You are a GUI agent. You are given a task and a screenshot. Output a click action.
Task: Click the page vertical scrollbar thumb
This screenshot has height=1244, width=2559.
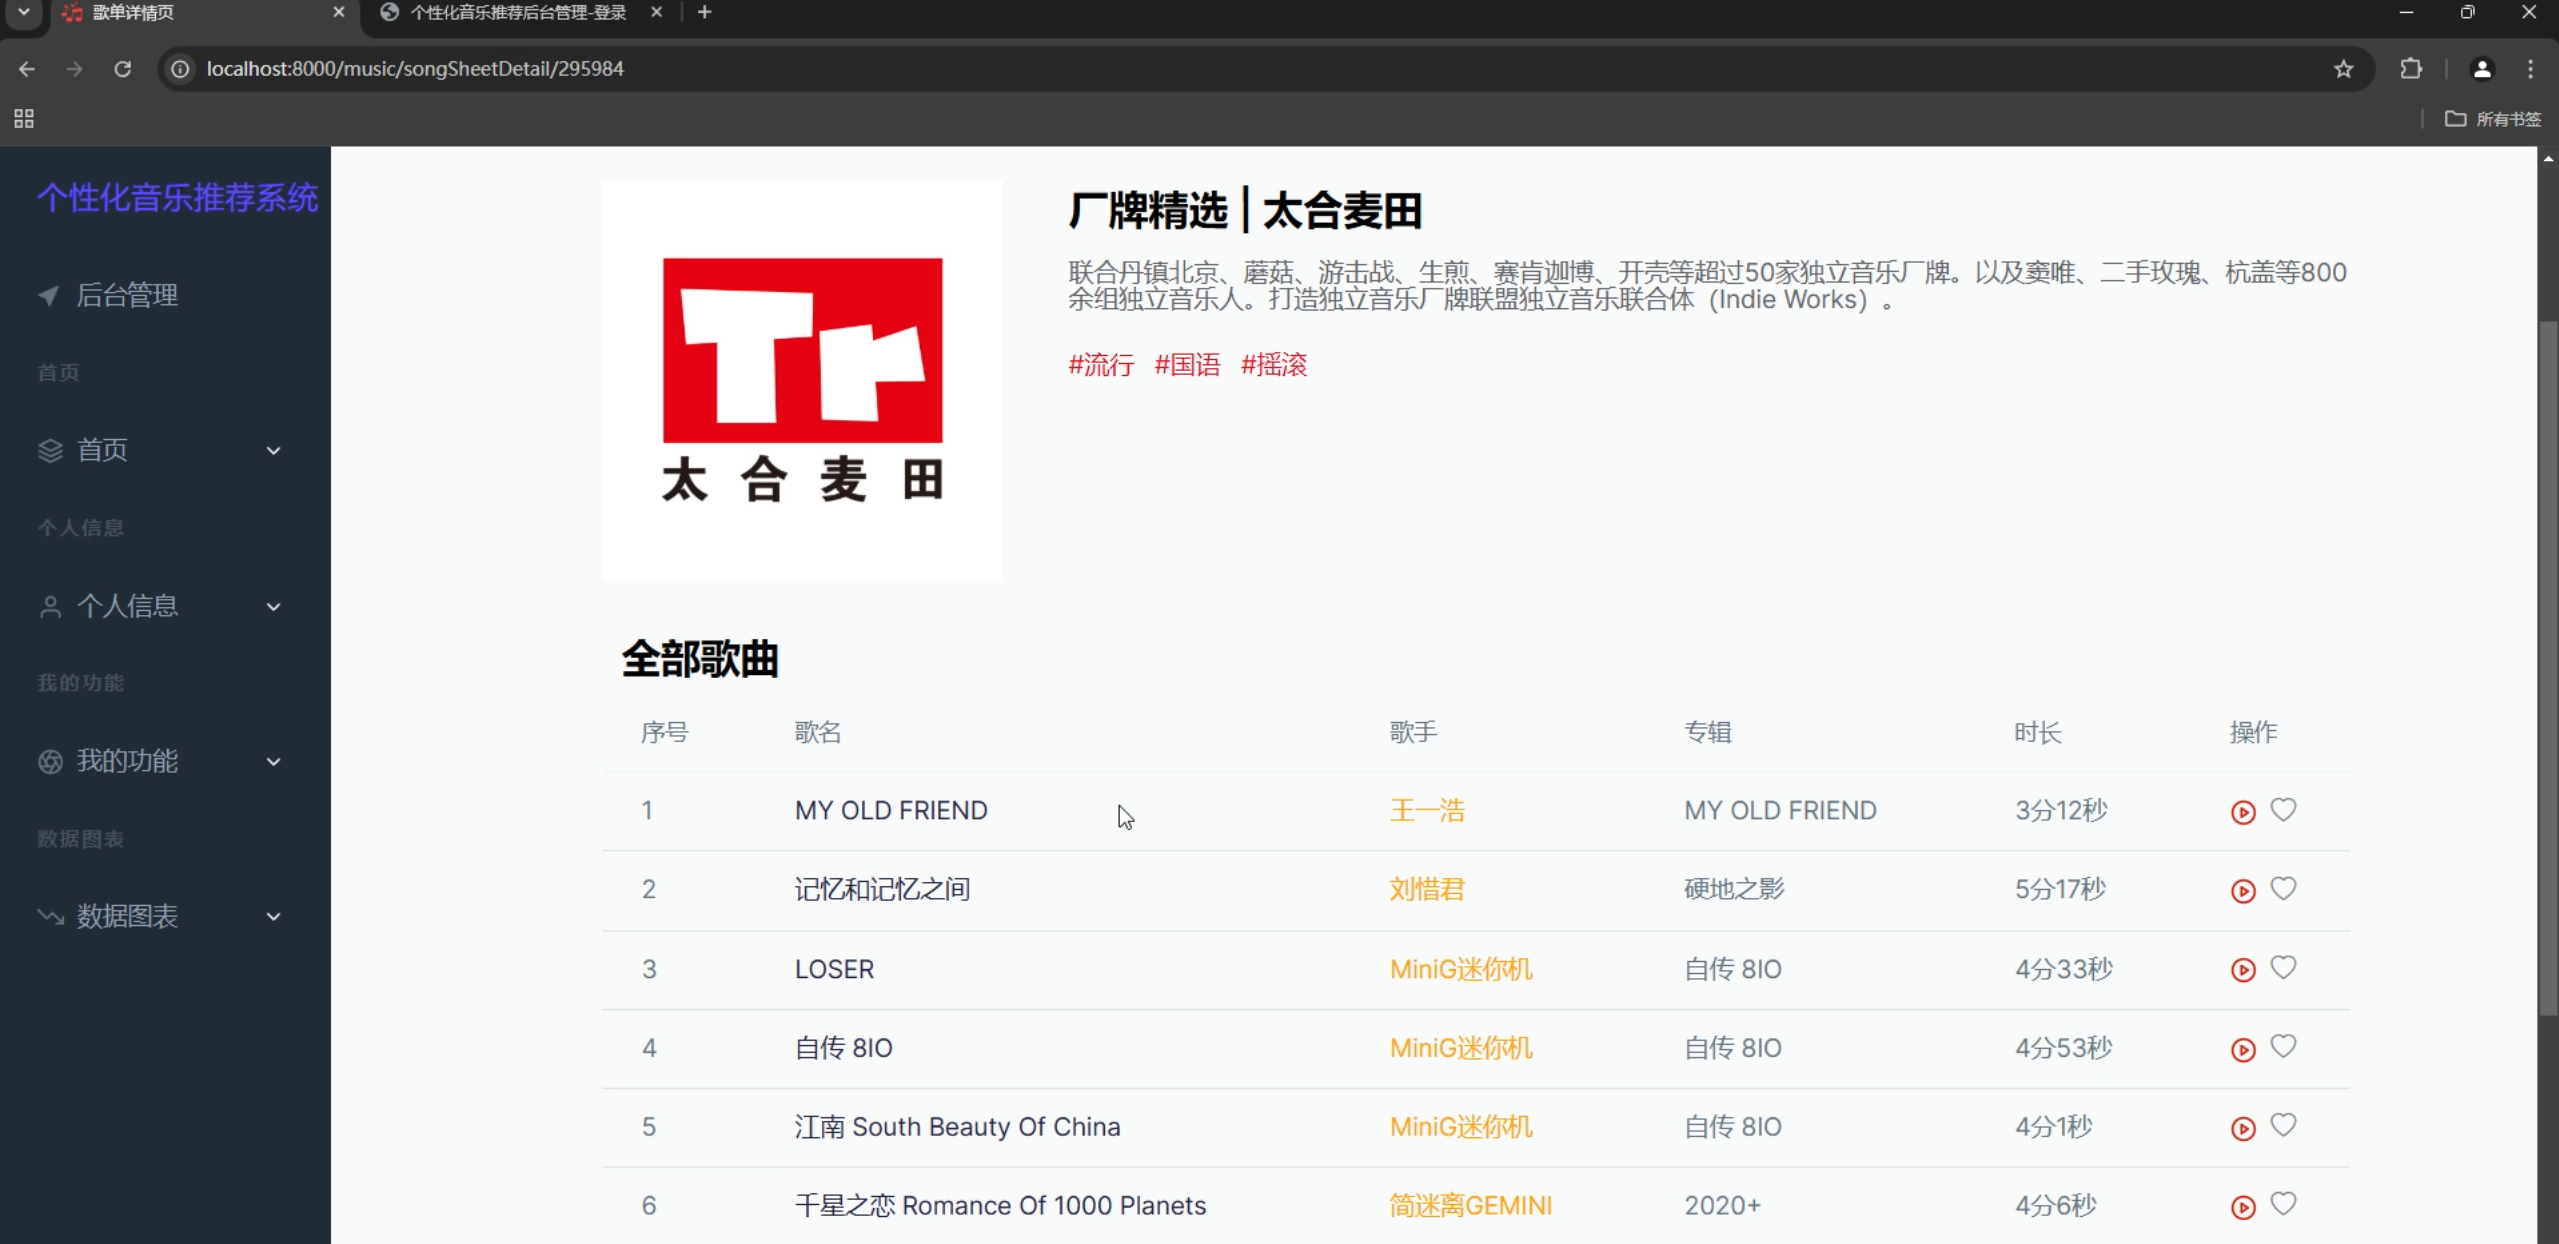[x=2548, y=668]
